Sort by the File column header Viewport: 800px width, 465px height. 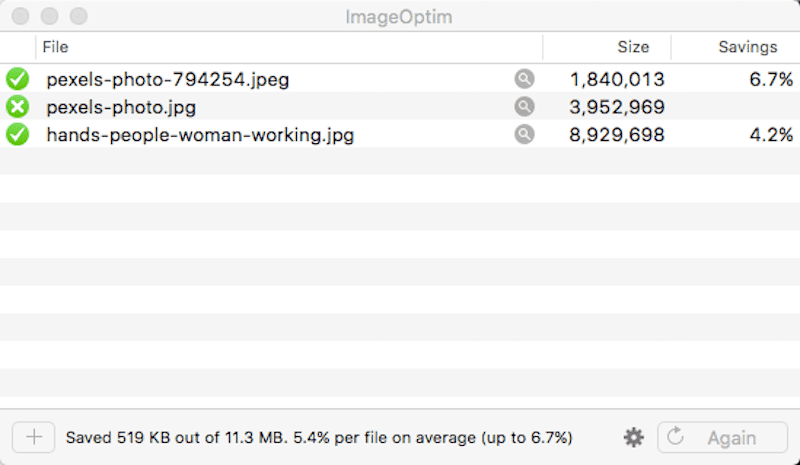(289, 47)
